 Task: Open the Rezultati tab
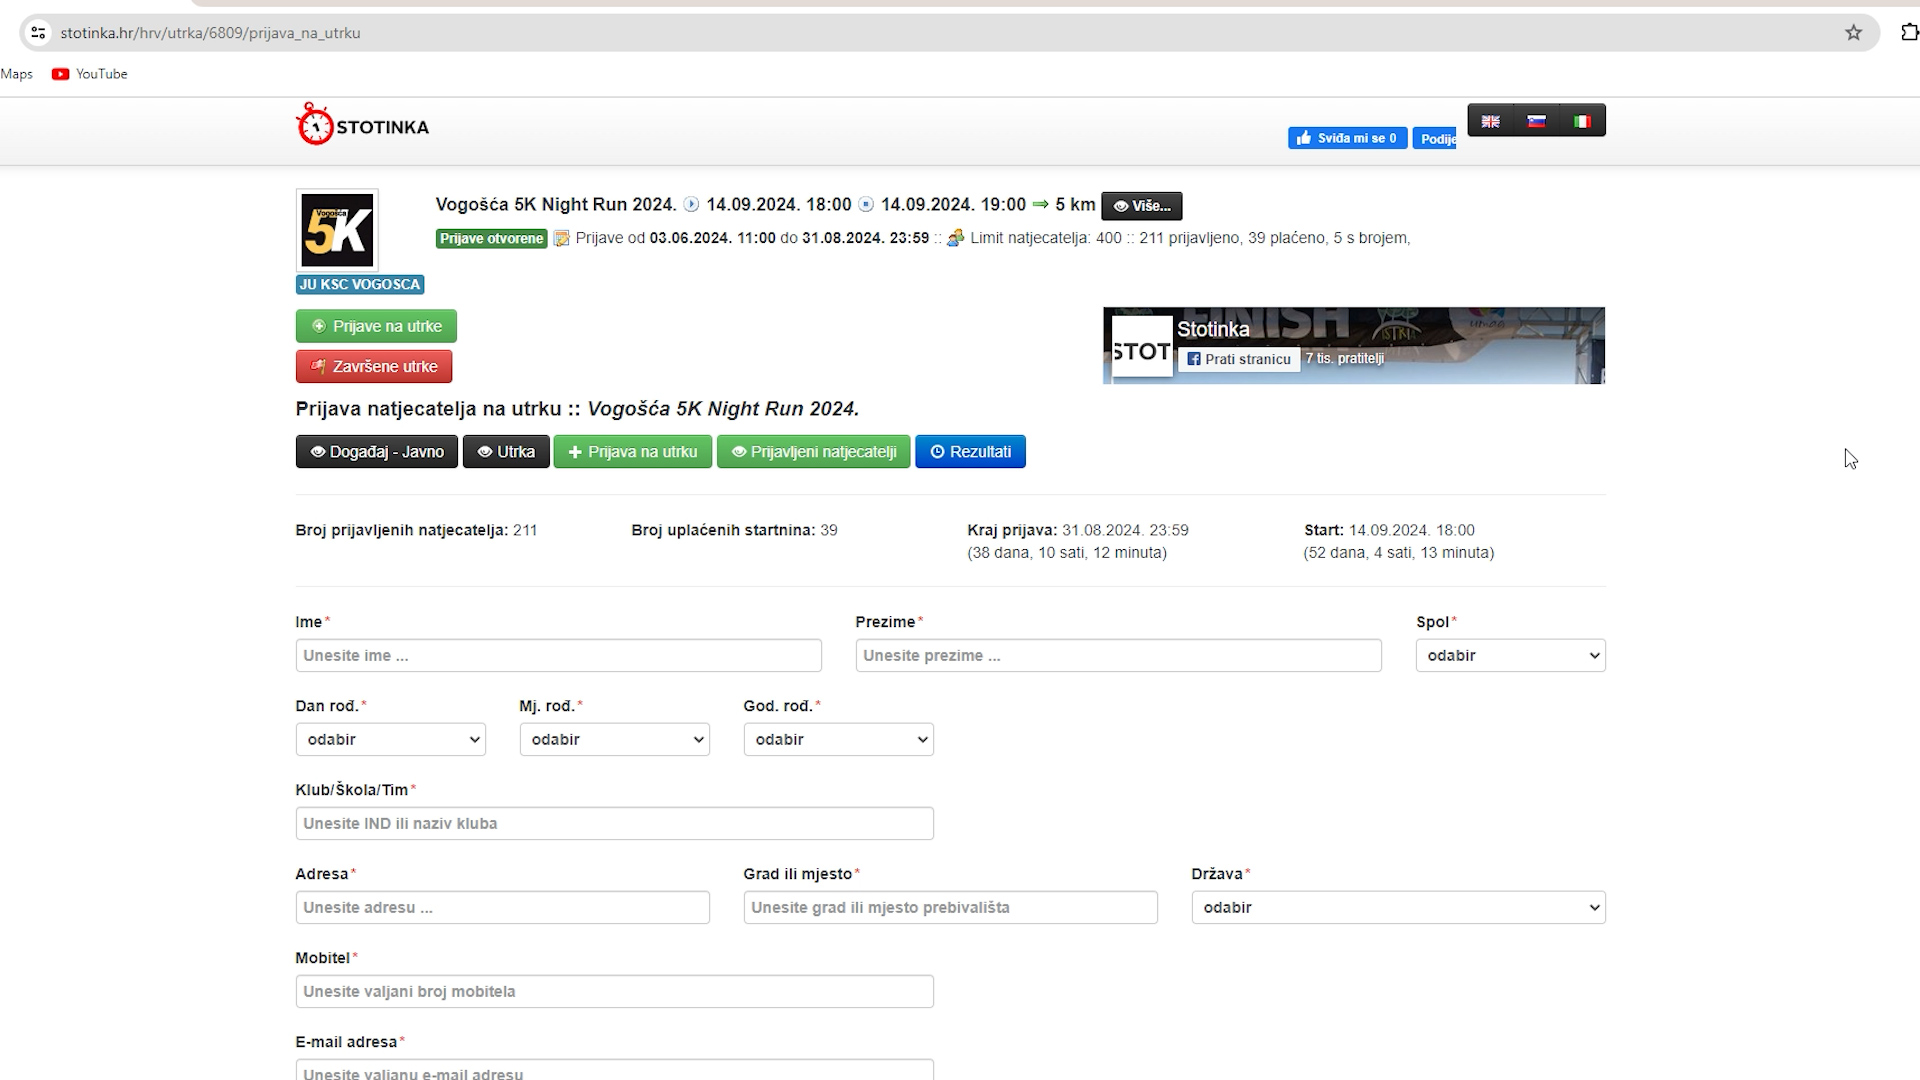click(x=970, y=452)
